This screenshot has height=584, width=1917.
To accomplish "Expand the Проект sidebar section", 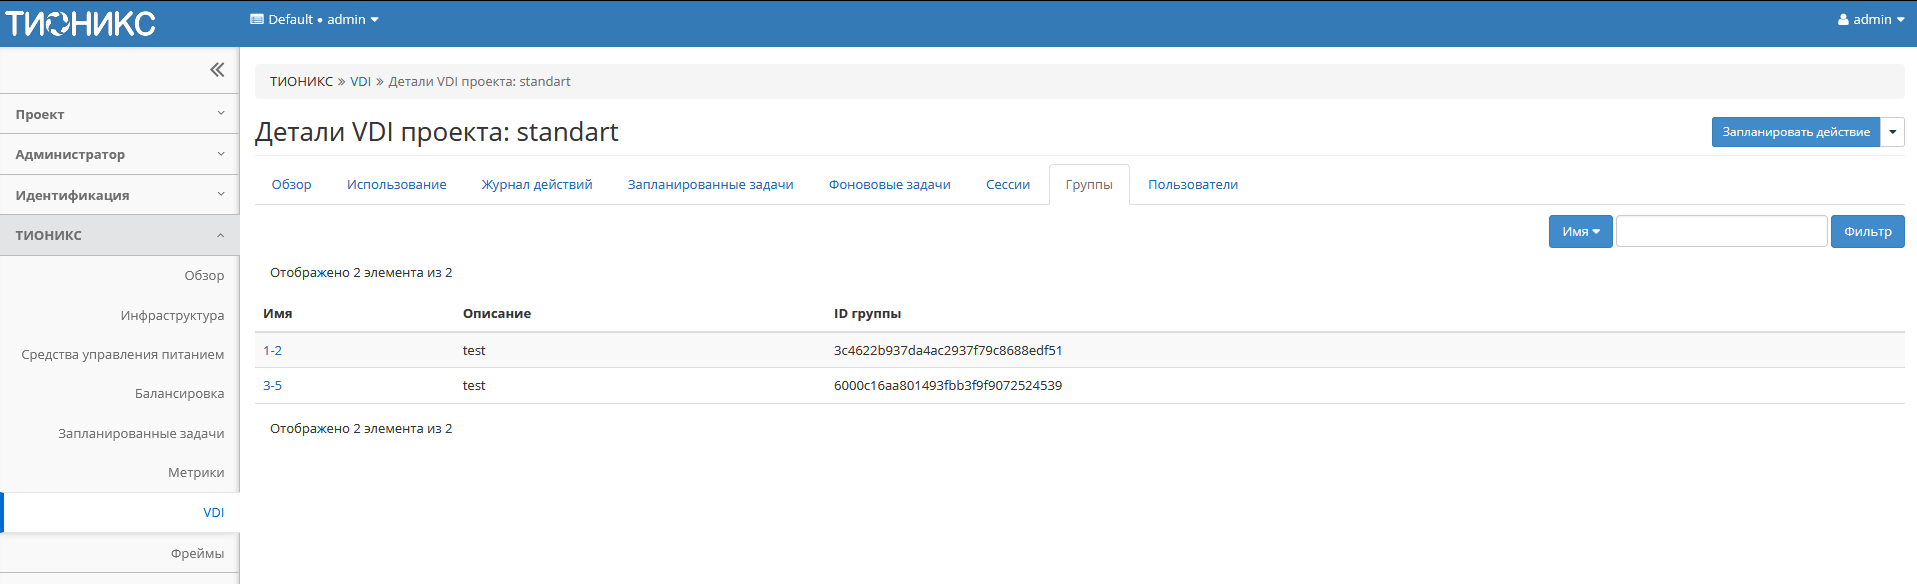I will (x=119, y=114).
